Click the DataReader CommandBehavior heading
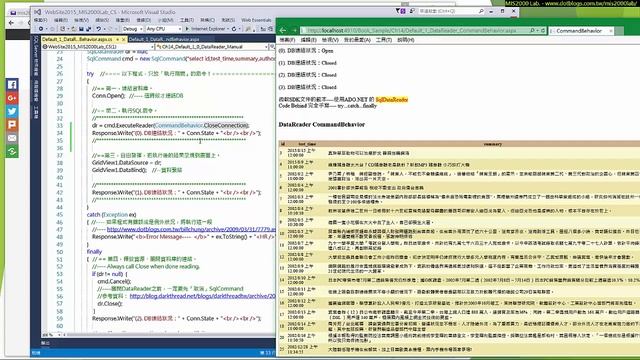This screenshot has height=360, width=640. pyautogui.click(x=322, y=124)
